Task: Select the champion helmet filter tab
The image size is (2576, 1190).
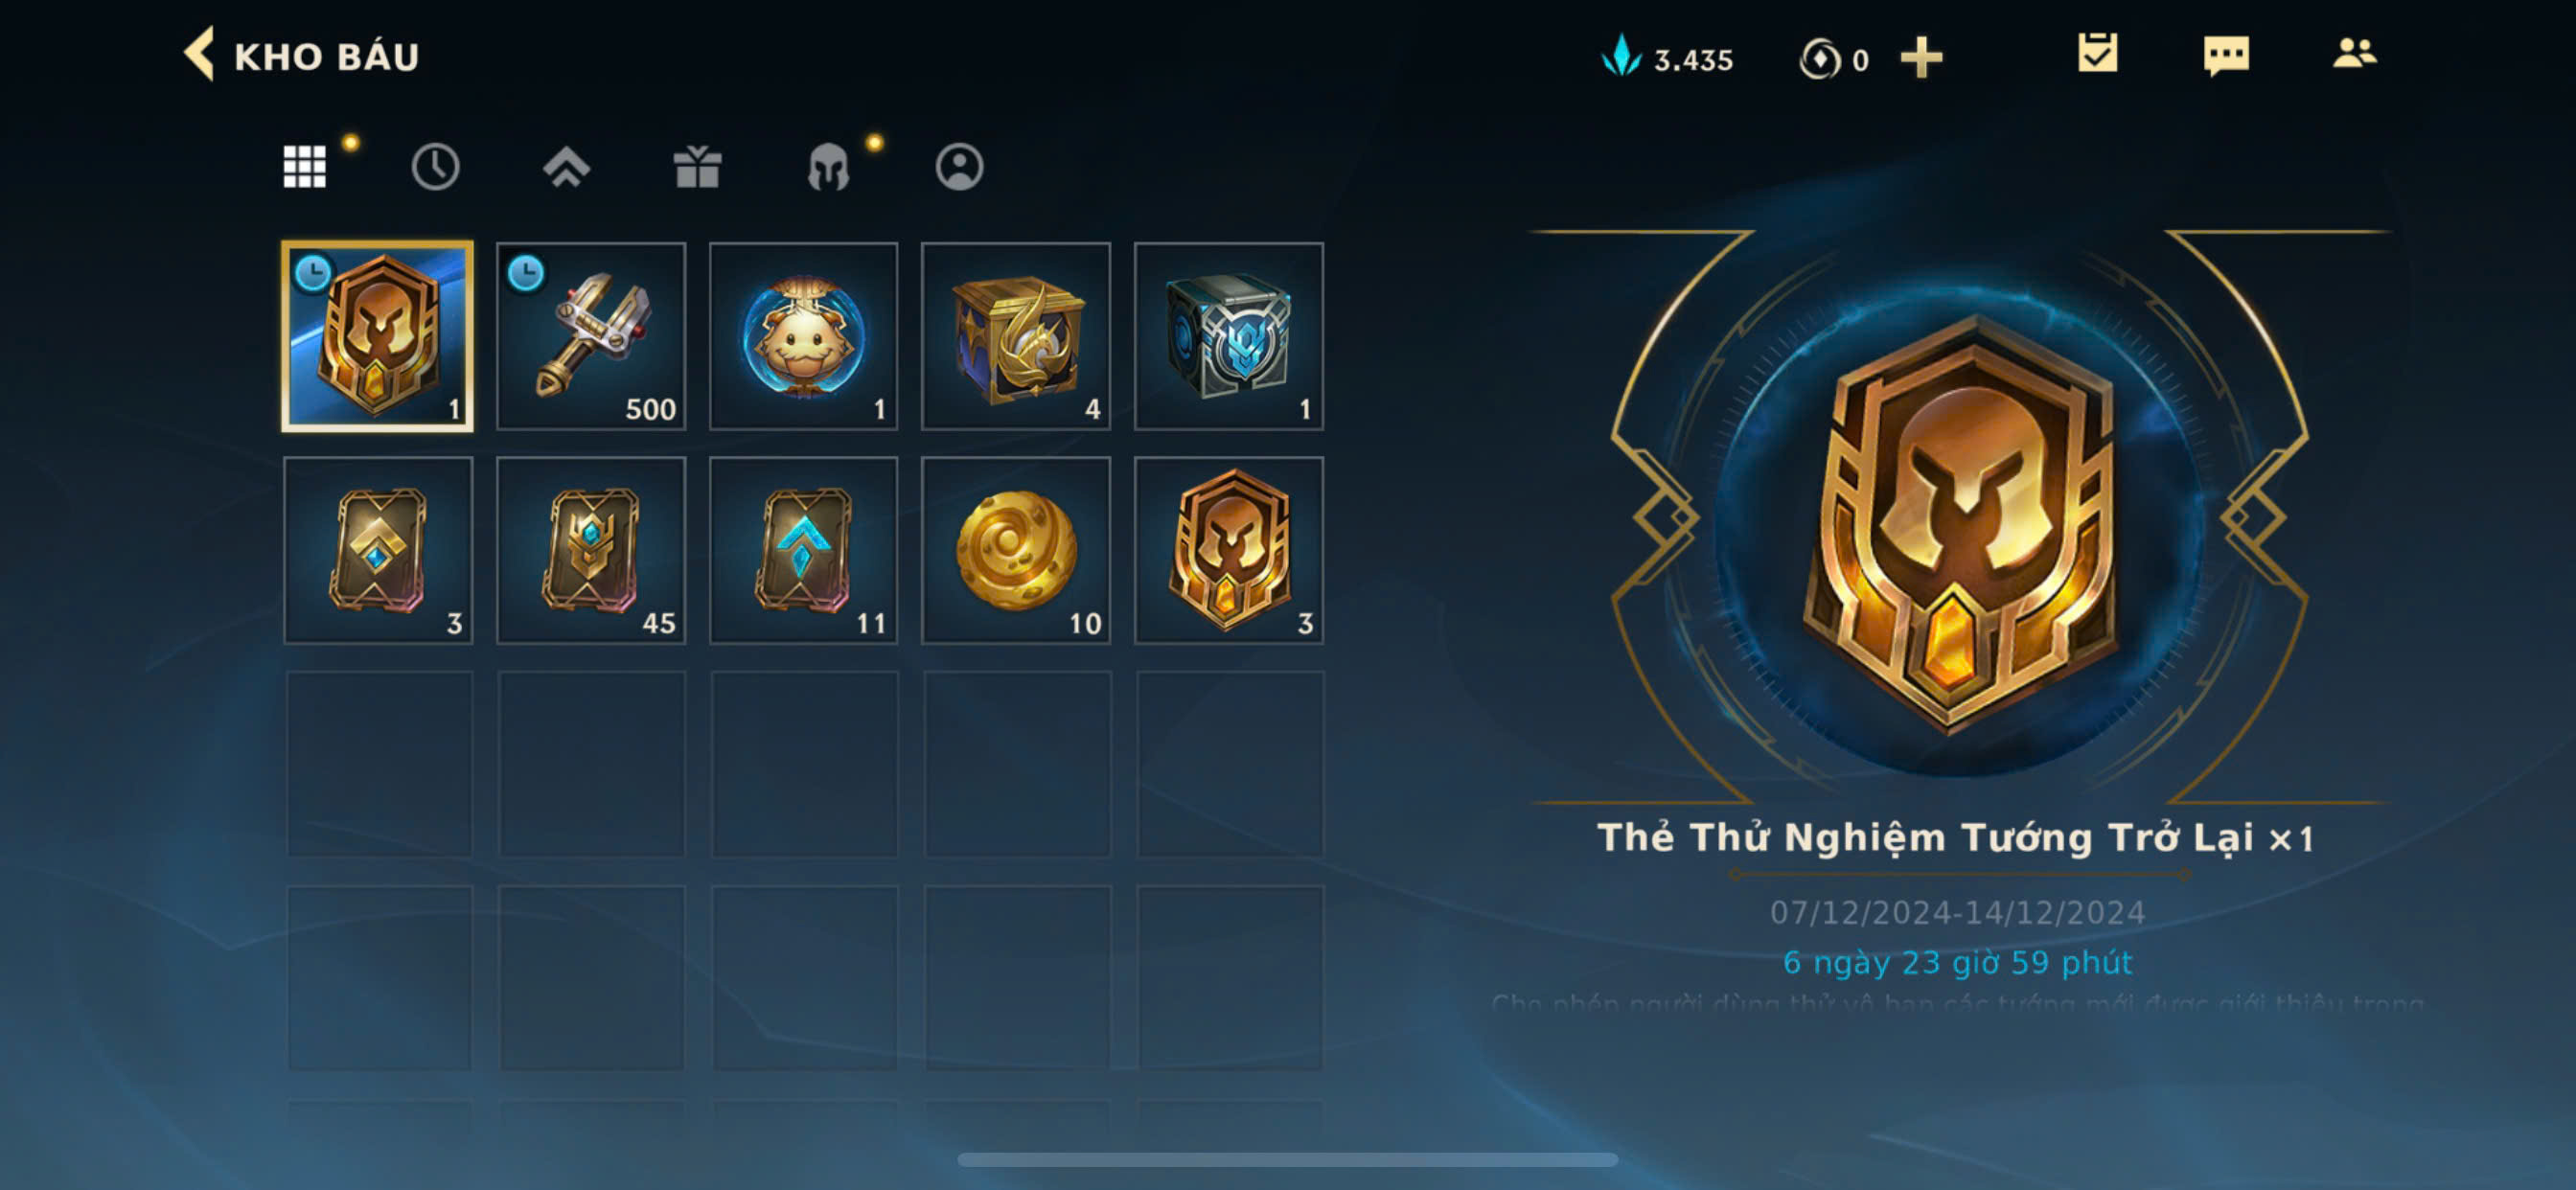Action: (x=828, y=166)
